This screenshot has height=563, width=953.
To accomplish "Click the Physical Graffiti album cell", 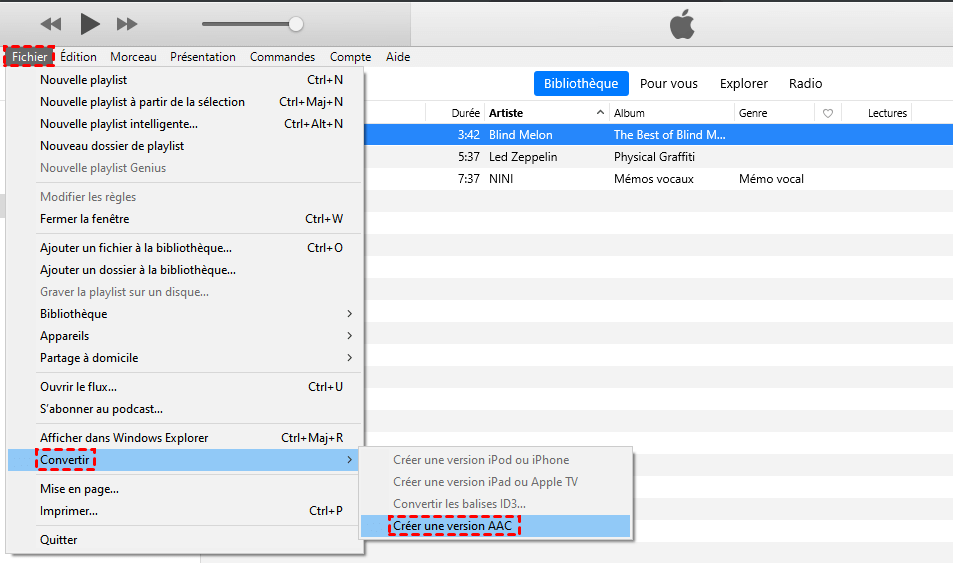I will [x=654, y=157].
